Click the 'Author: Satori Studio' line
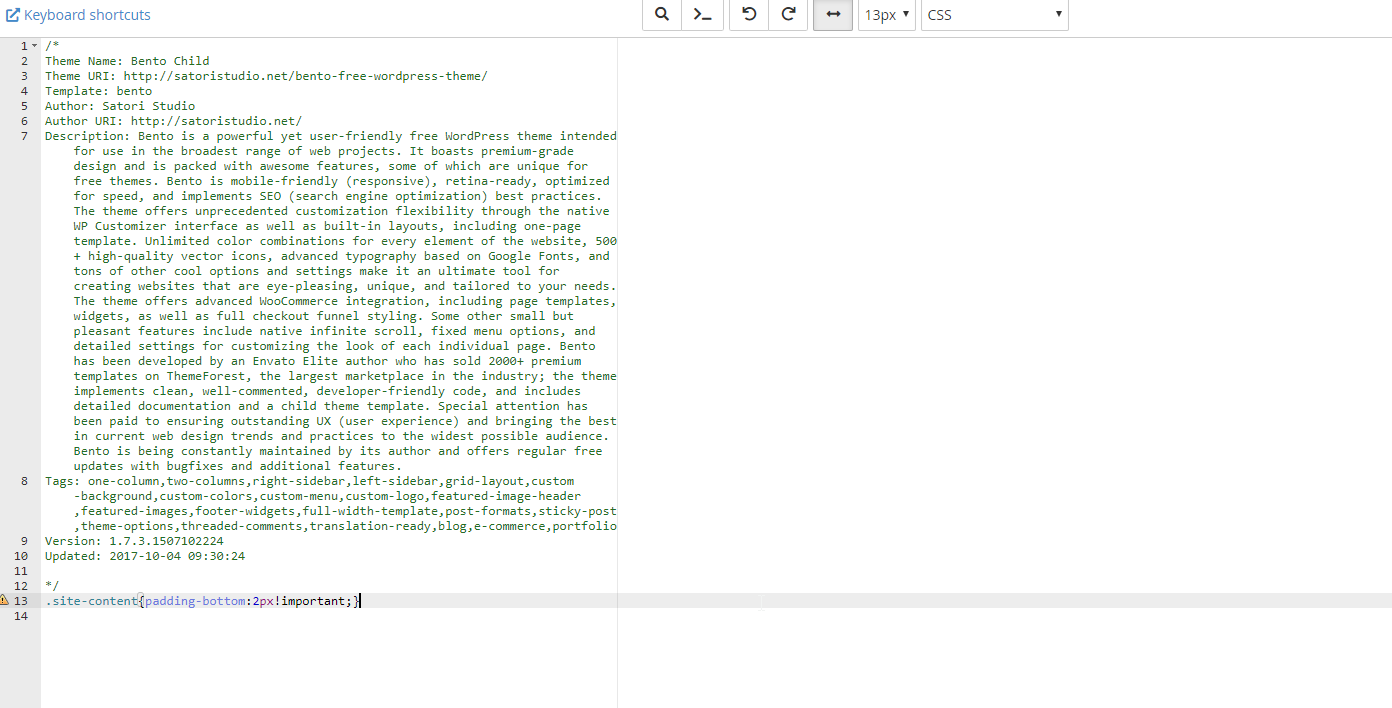Screen dimensions: 1392x708 pyautogui.click(x=120, y=106)
